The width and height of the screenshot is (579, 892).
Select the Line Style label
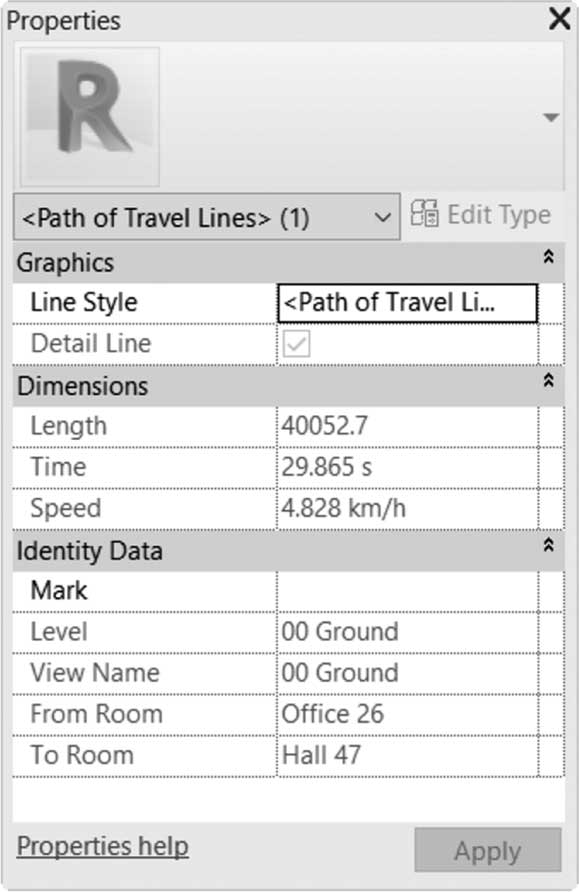click(84, 302)
